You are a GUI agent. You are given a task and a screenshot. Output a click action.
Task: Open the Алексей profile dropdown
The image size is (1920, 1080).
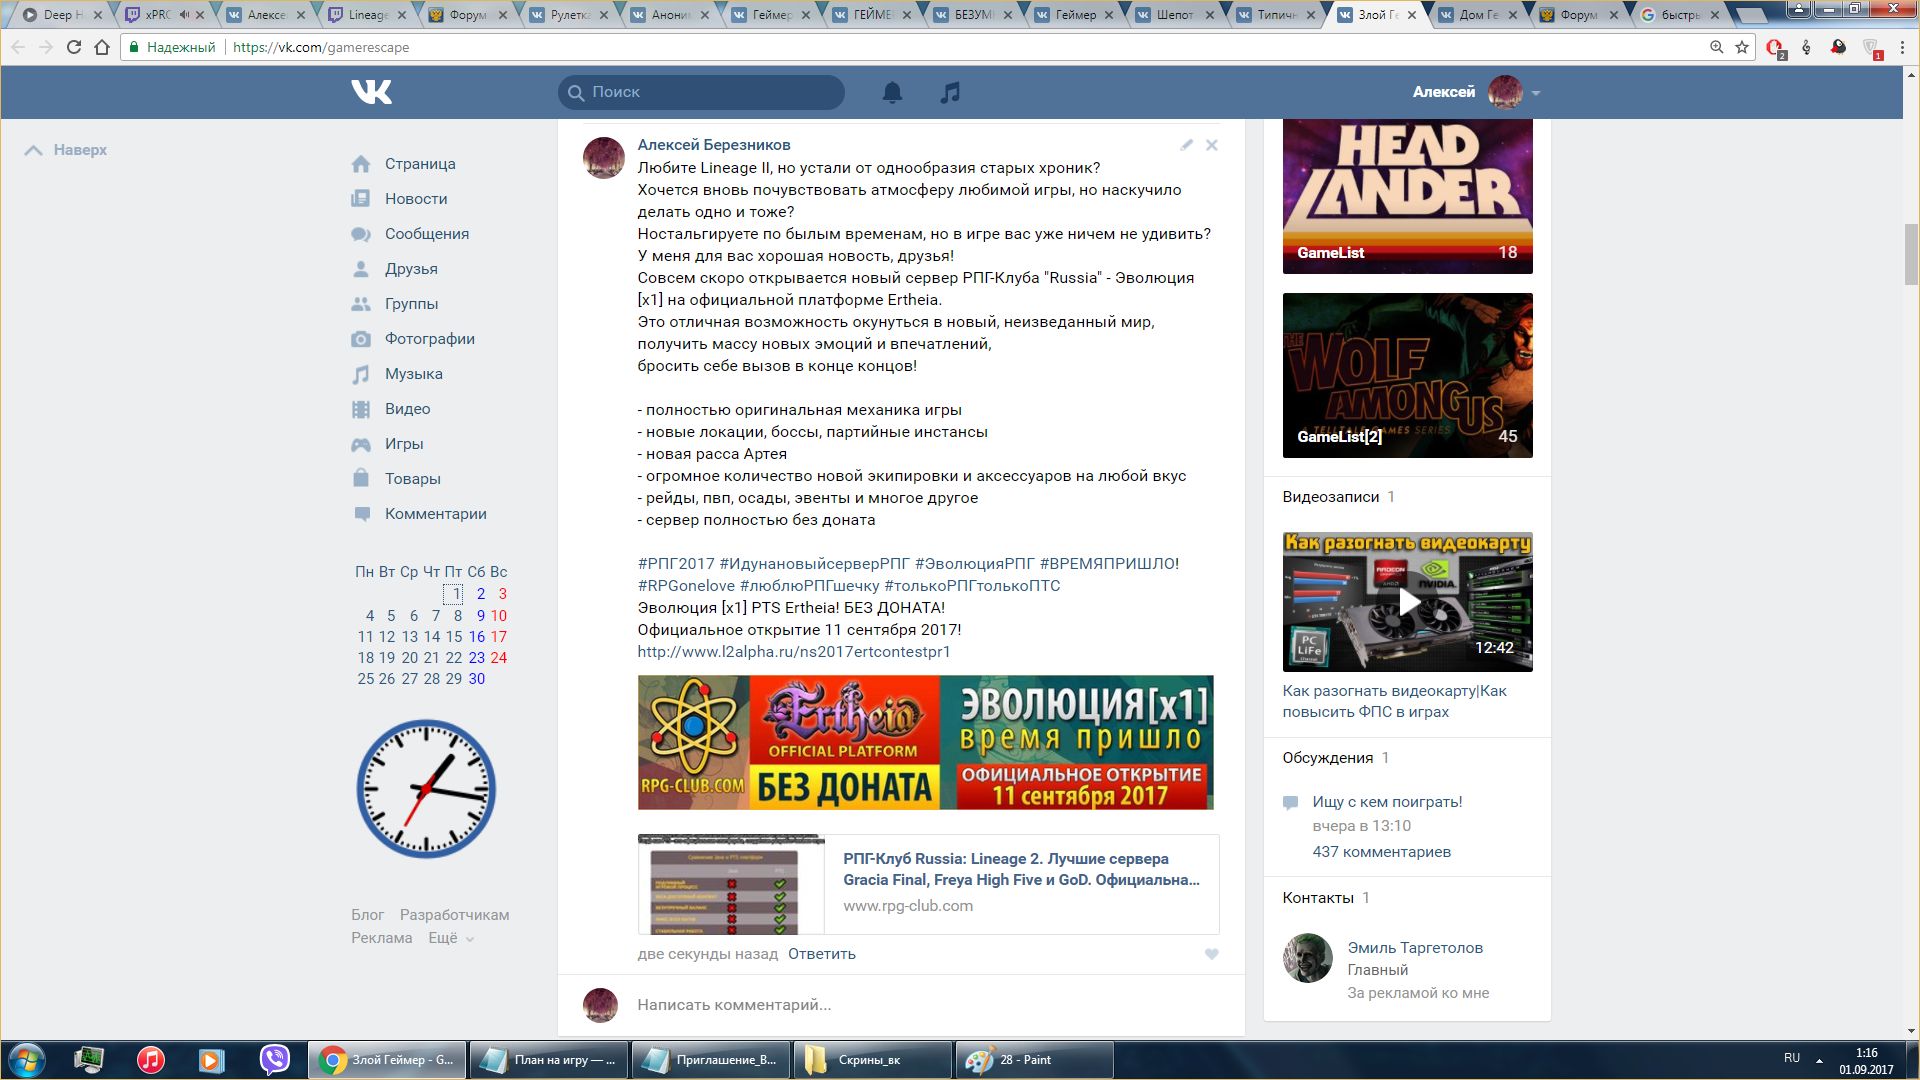coord(1476,92)
